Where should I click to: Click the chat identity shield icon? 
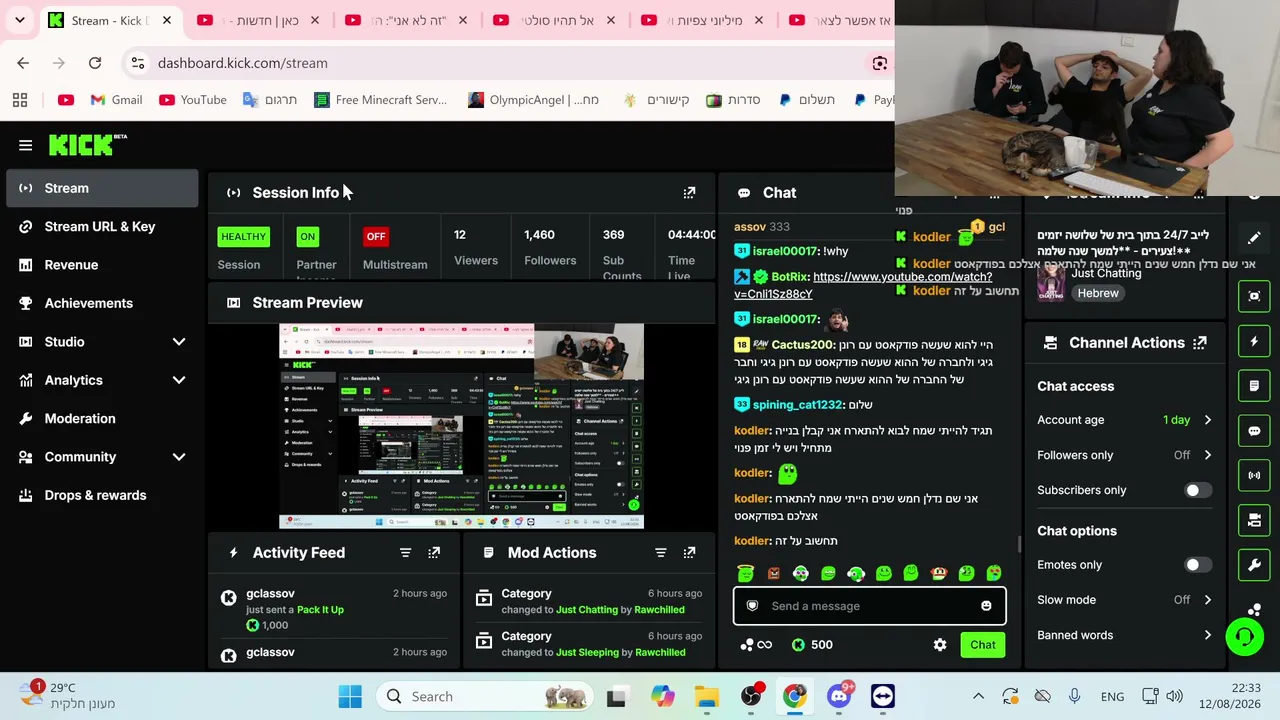(752, 606)
